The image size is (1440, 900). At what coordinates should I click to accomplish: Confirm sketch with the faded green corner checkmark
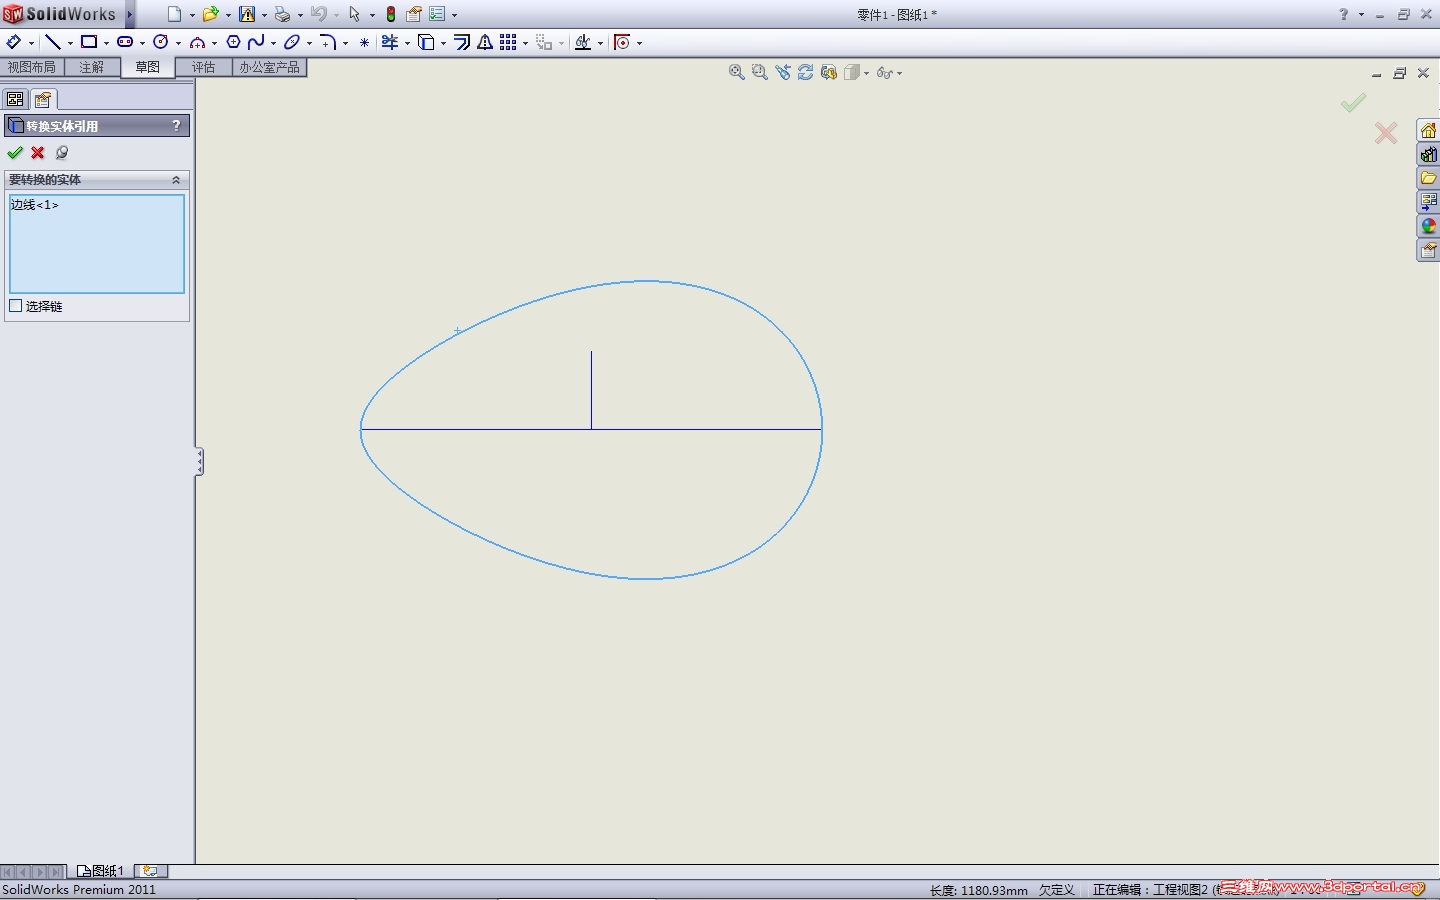(1354, 102)
